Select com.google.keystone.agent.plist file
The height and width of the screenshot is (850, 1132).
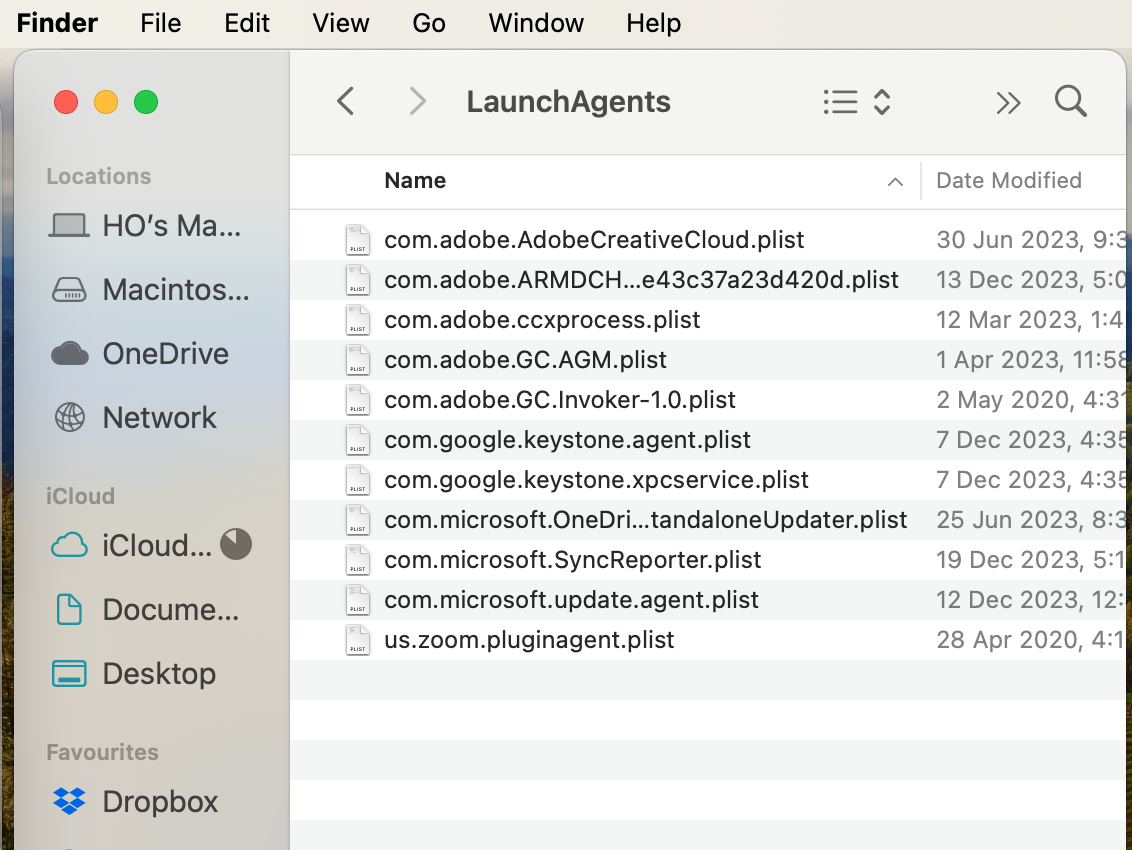[567, 440]
